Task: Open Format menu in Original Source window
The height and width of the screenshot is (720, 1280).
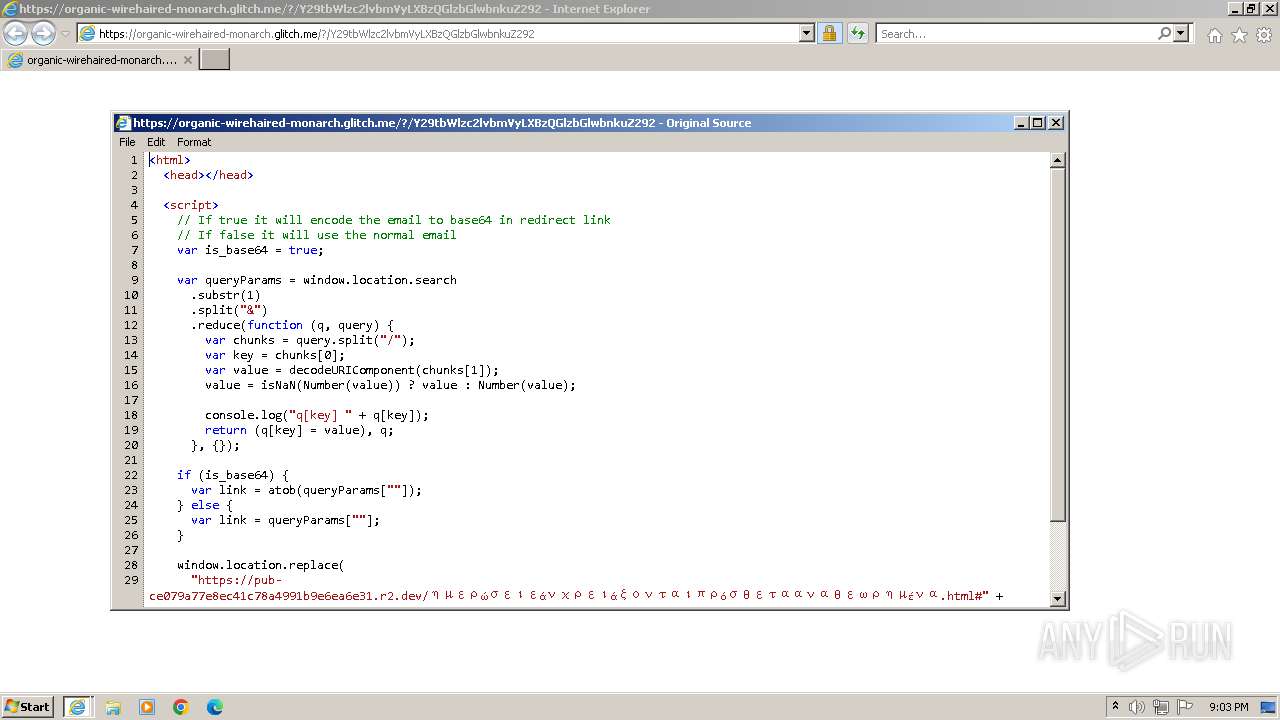Action: (x=194, y=142)
